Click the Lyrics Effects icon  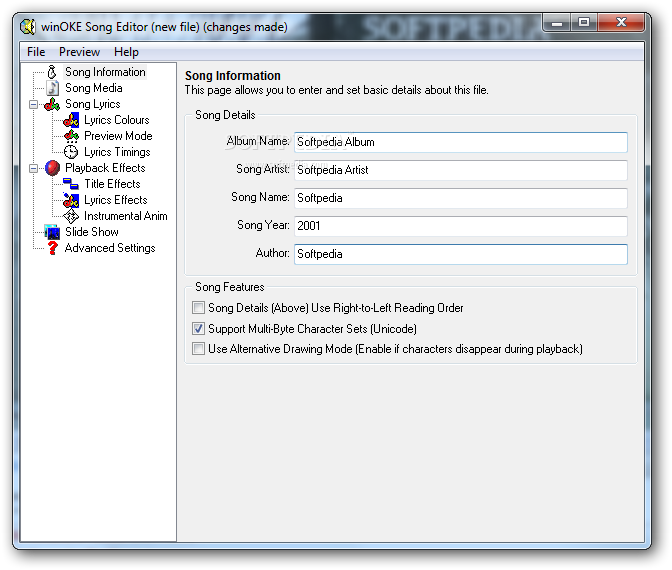(x=71, y=200)
